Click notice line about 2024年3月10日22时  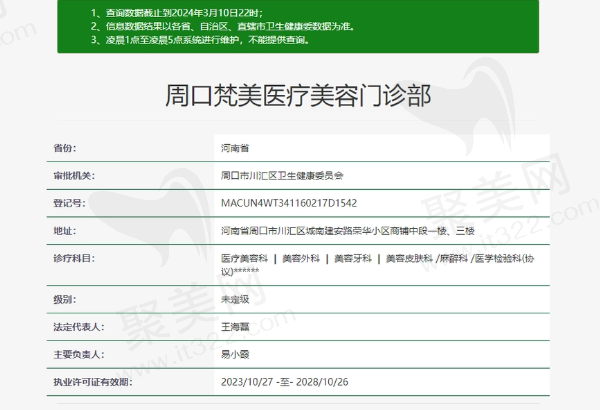pyautogui.click(x=177, y=13)
